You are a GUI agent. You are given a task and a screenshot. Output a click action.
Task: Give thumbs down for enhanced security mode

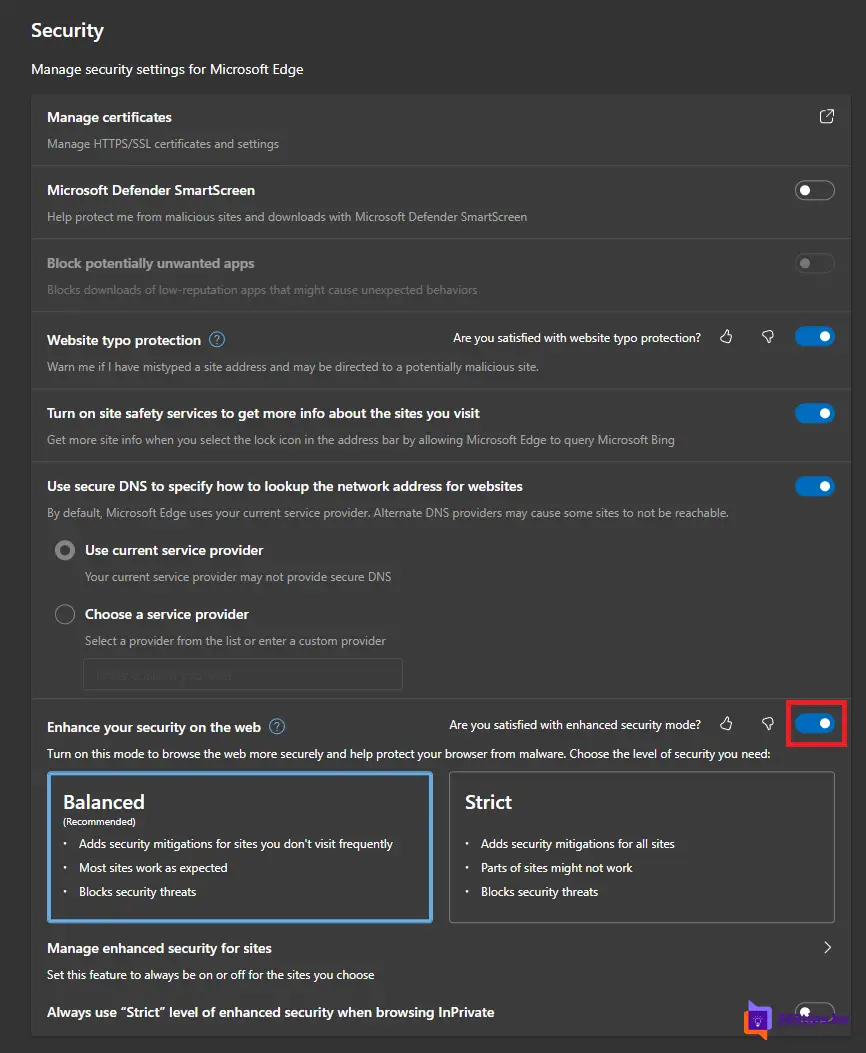point(767,724)
